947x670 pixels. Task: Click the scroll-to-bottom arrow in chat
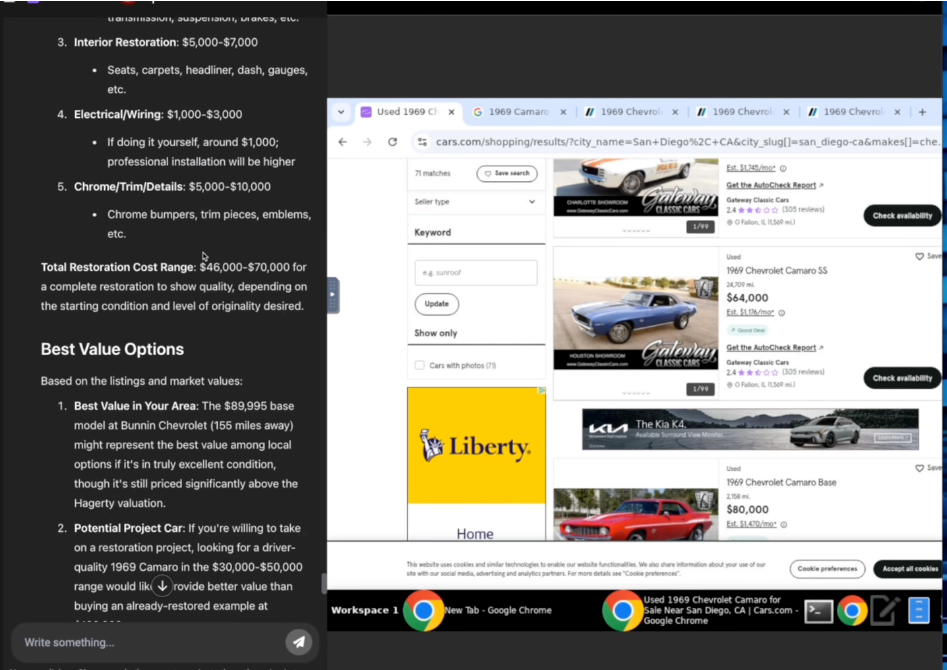tap(162, 585)
